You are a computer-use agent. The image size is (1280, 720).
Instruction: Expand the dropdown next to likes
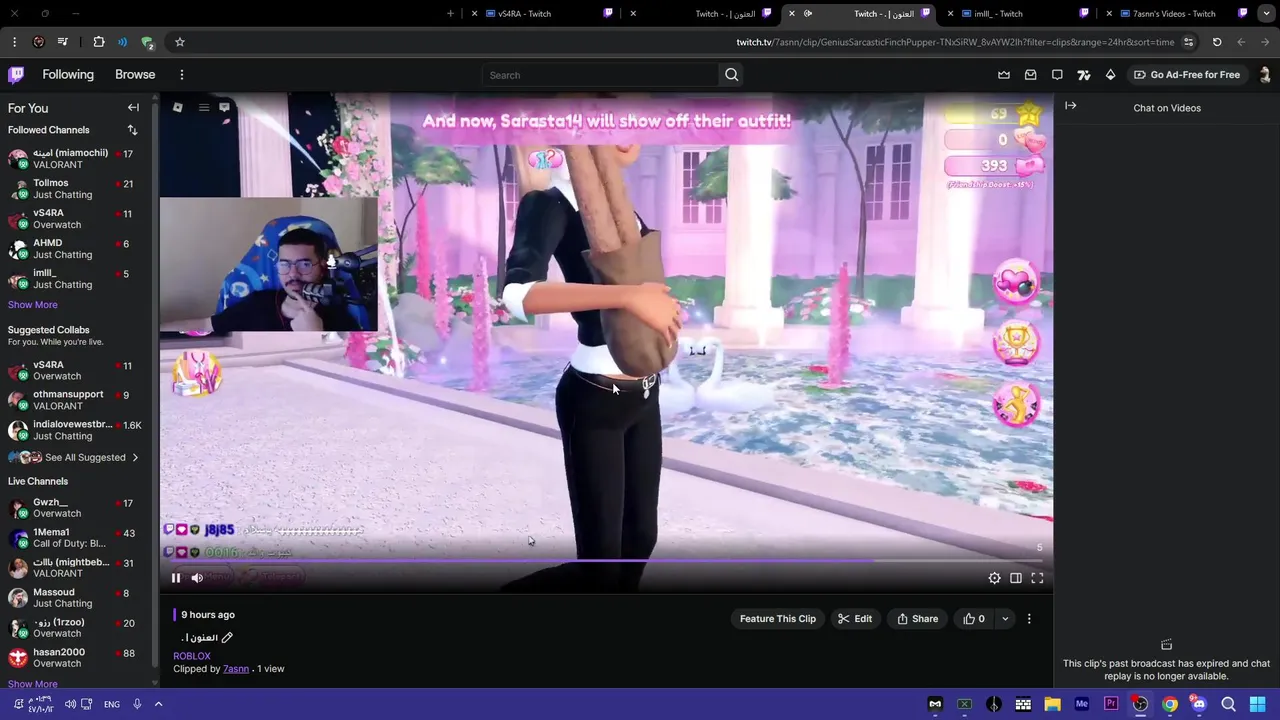click(x=1005, y=619)
